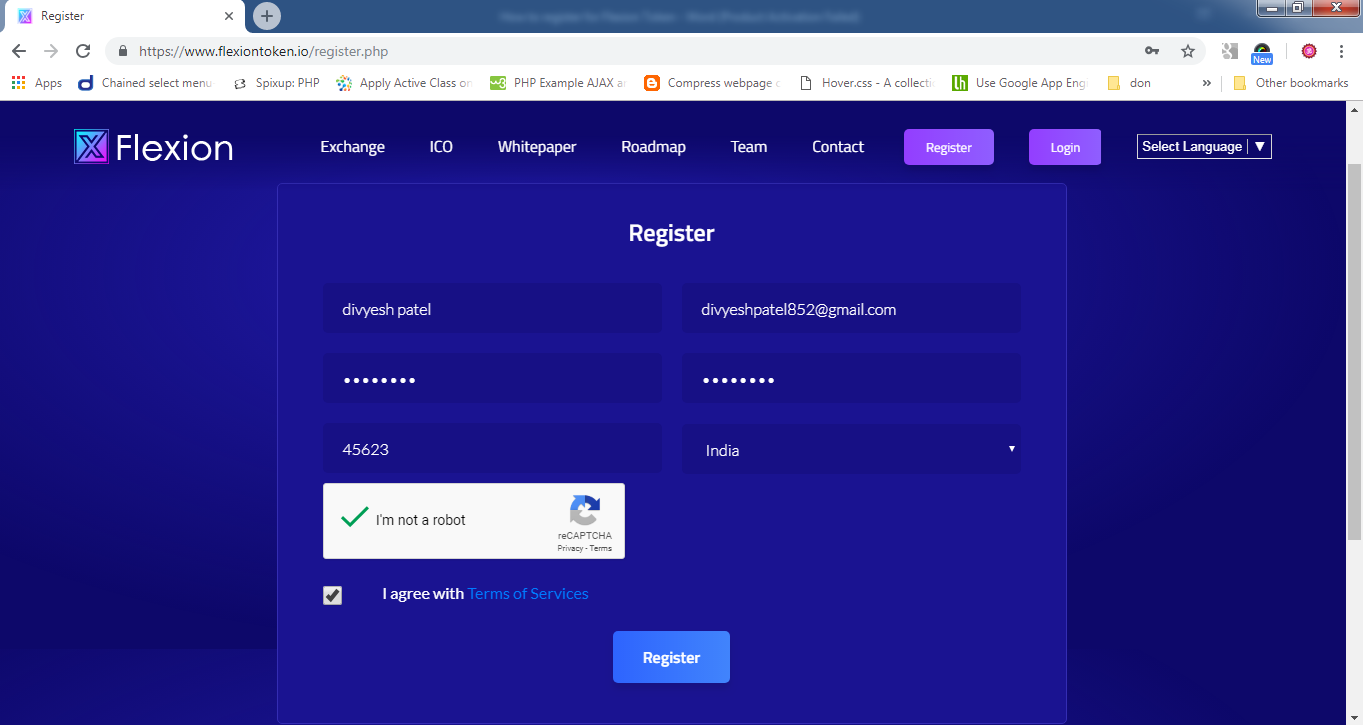Open the reCAPTCHA Privacy link
Viewport: 1363px width, 725px height.
tap(570, 548)
